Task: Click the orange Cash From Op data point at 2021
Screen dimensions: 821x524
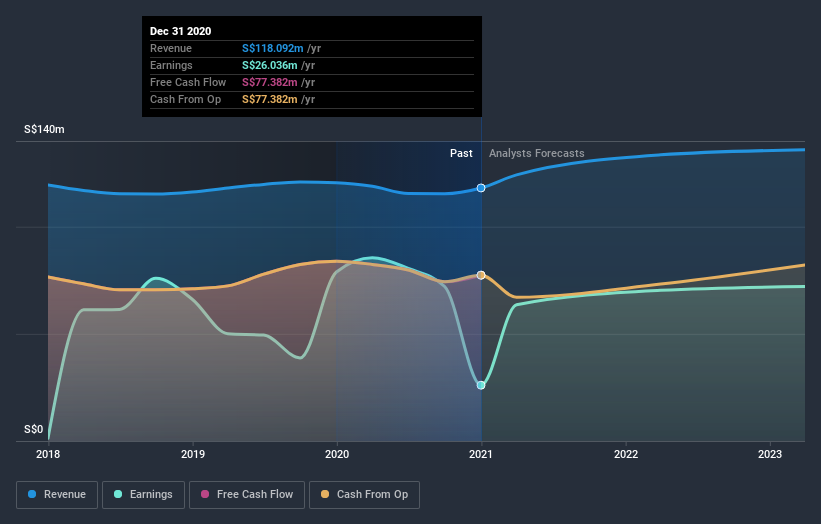Action: coord(481,275)
